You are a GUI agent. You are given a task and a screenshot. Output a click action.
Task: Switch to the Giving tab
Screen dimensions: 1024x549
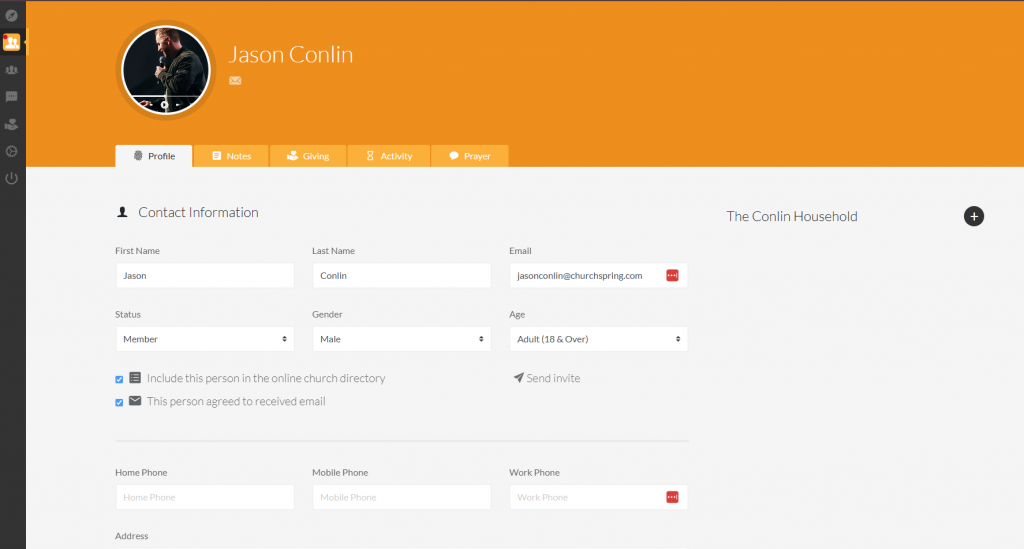(308, 156)
